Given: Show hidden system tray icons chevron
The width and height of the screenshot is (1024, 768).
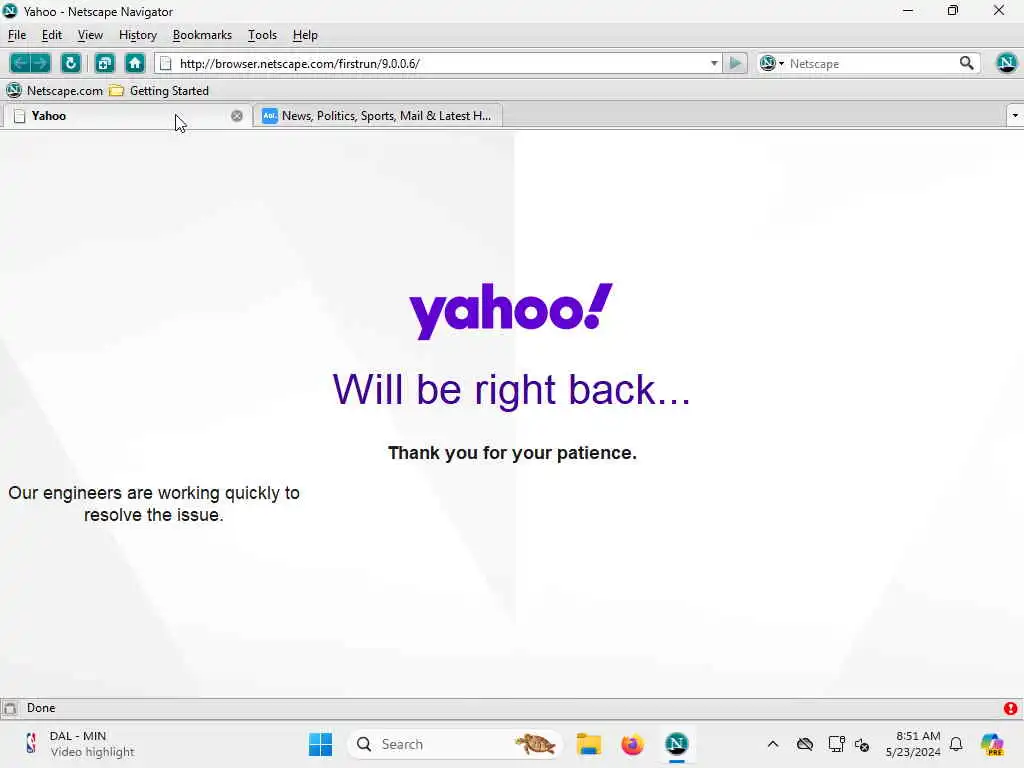Looking at the screenshot, I should [x=773, y=744].
